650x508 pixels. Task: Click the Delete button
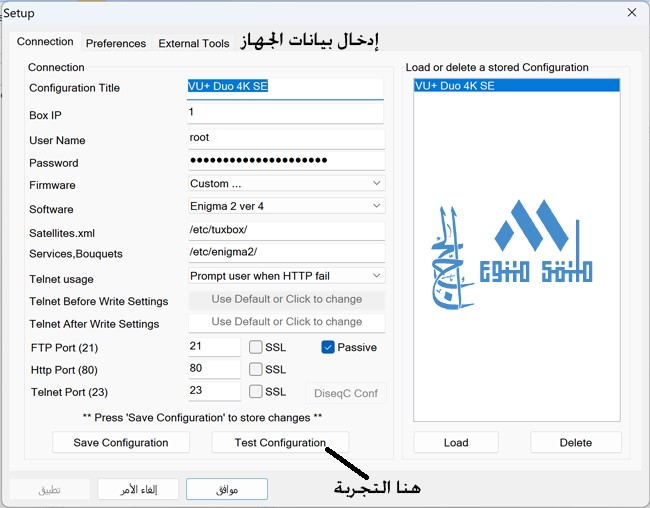coord(576,442)
